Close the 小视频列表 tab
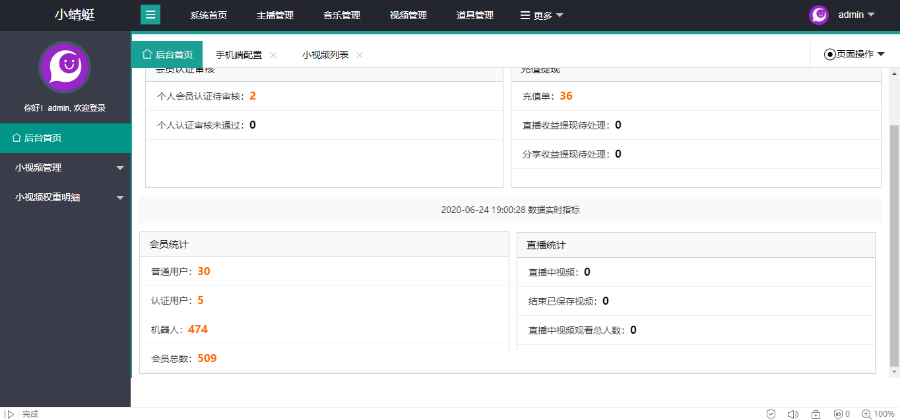 pos(360,55)
